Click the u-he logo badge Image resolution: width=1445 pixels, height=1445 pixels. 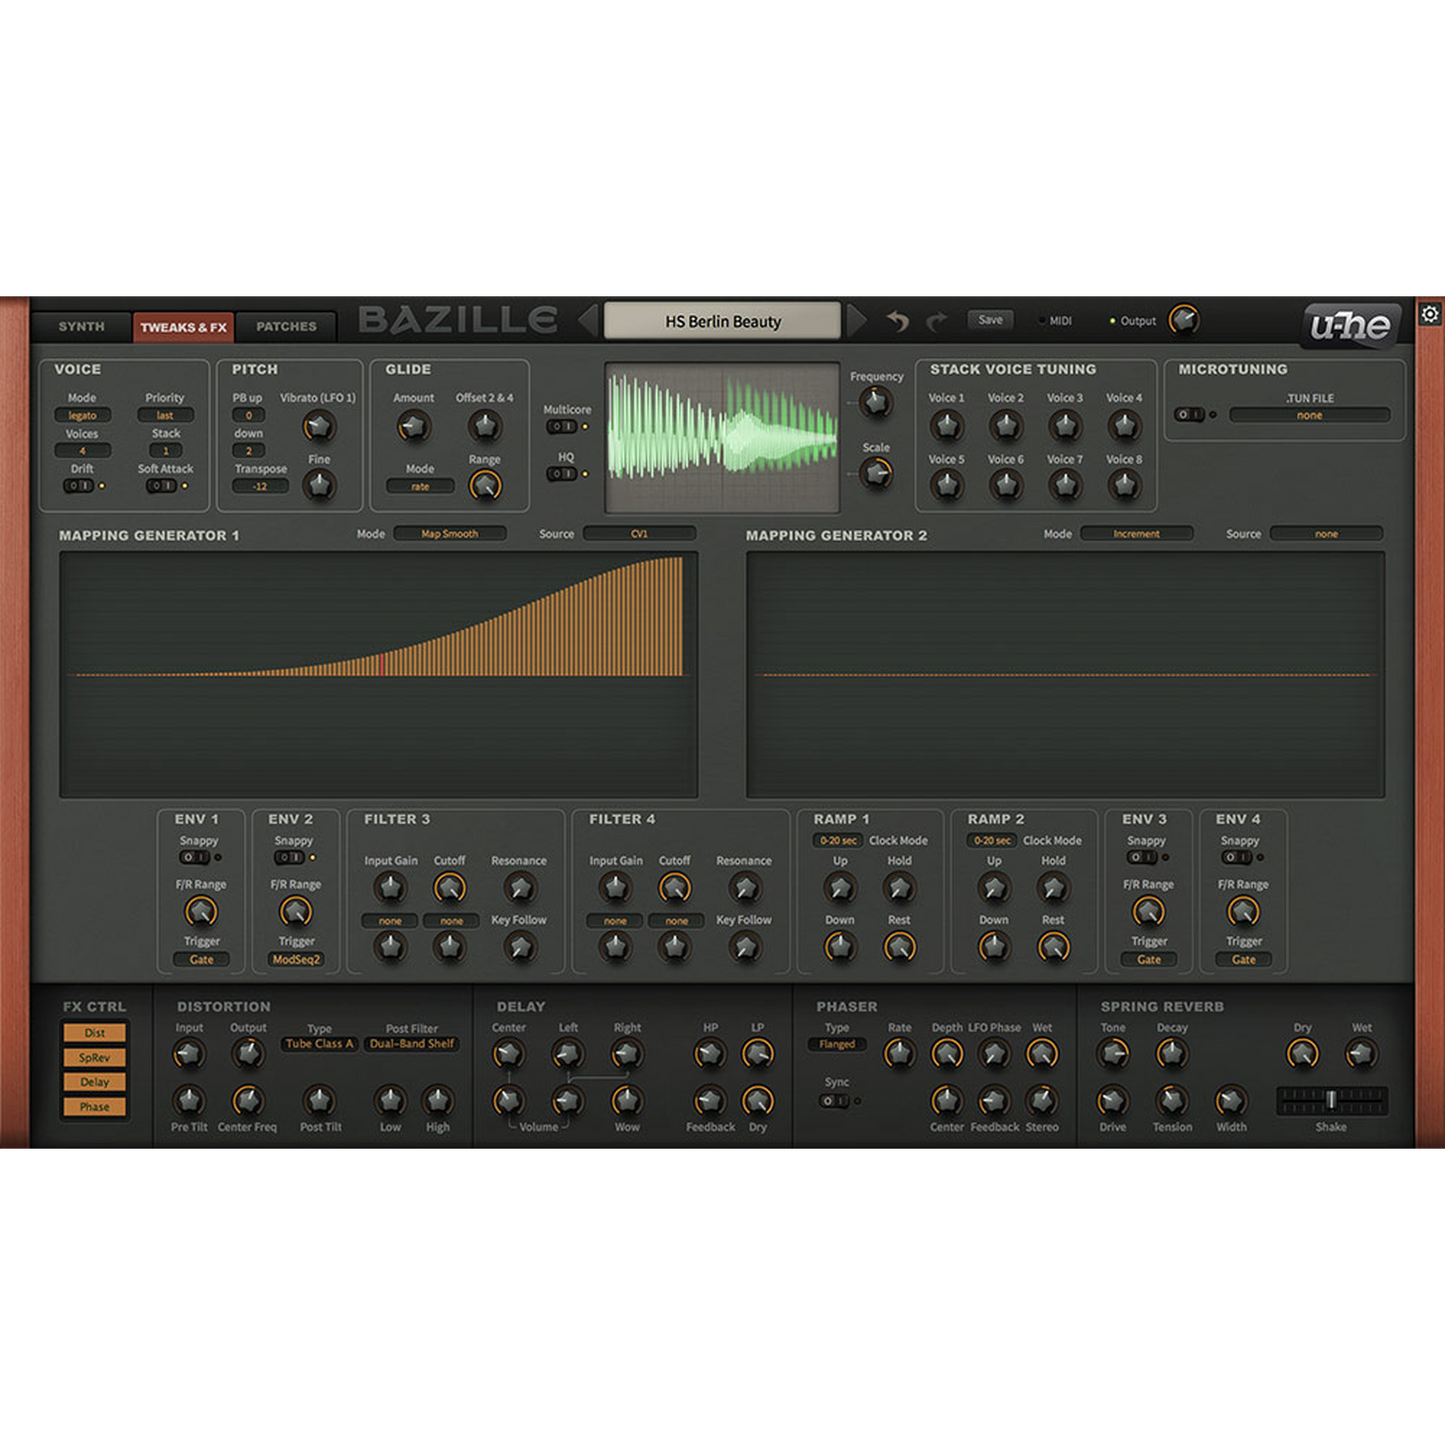tap(1350, 325)
